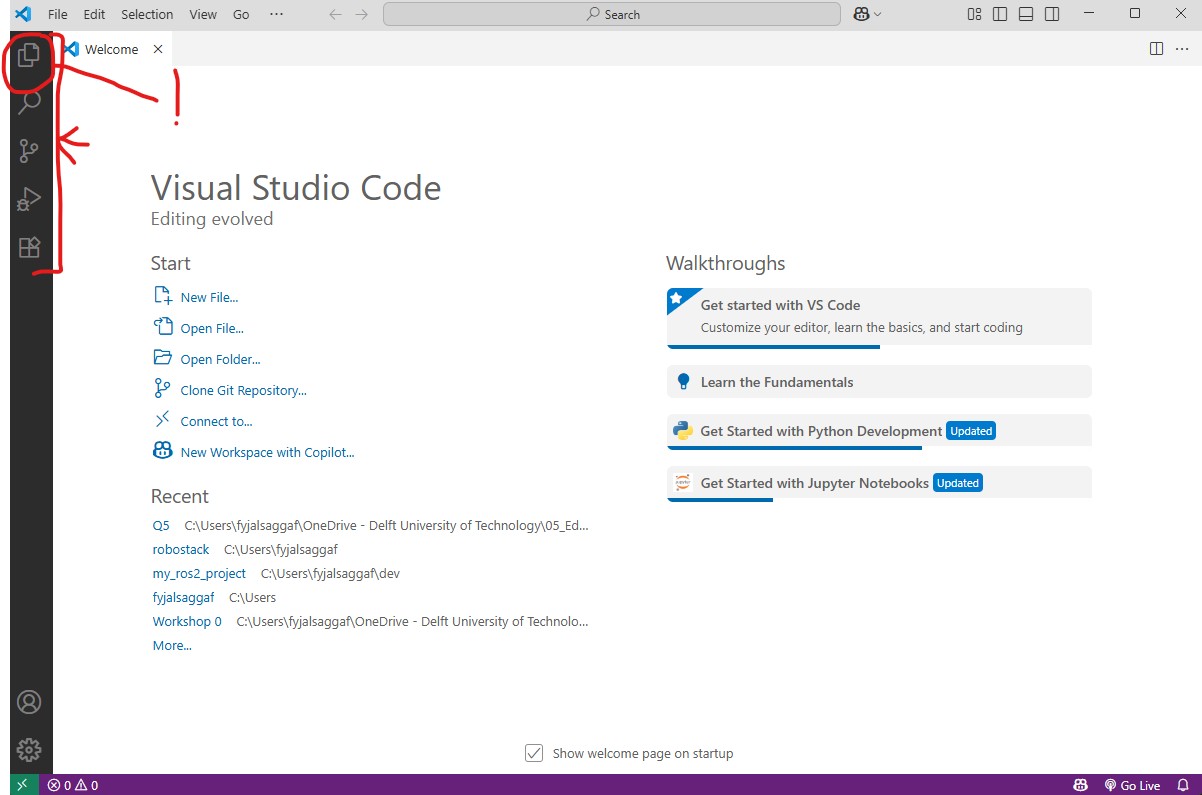Image resolution: width=1202 pixels, height=795 pixels.
Task: Click the Connect to... link
Action: pyautogui.click(x=216, y=421)
